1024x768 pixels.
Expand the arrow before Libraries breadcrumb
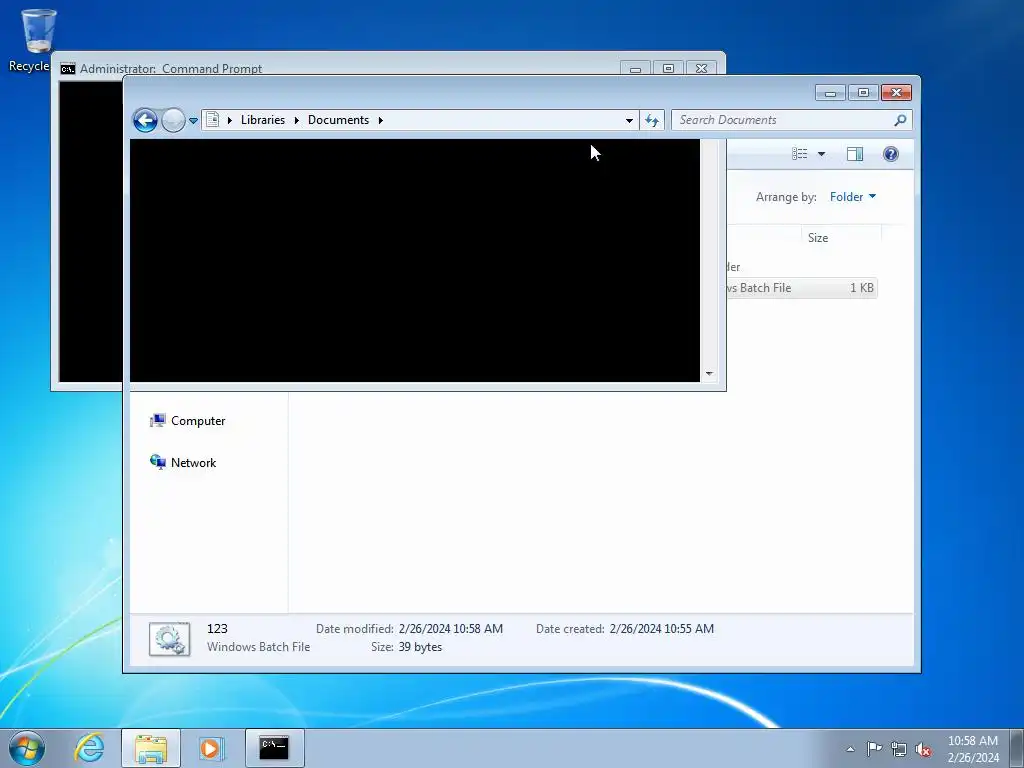point(229,120)
